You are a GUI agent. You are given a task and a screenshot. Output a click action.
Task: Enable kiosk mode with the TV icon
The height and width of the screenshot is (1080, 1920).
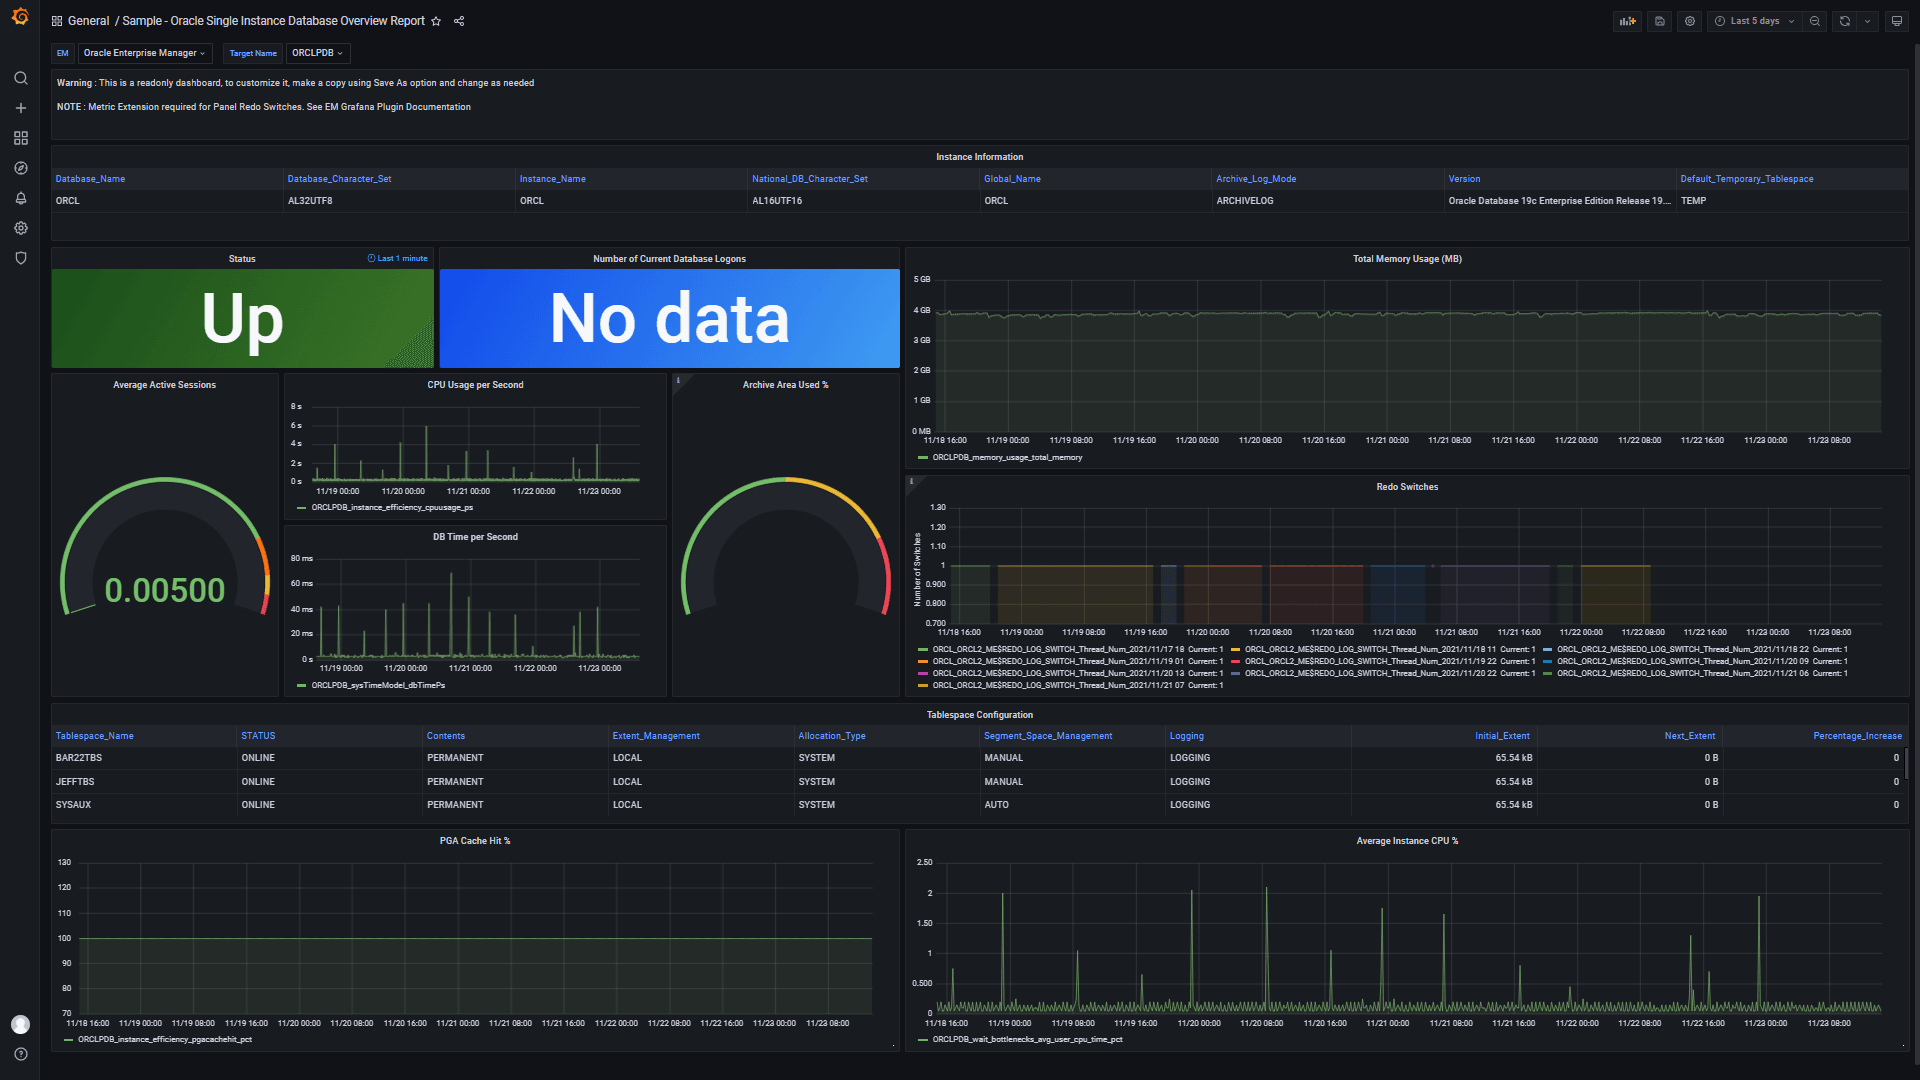click(1897, 21)
